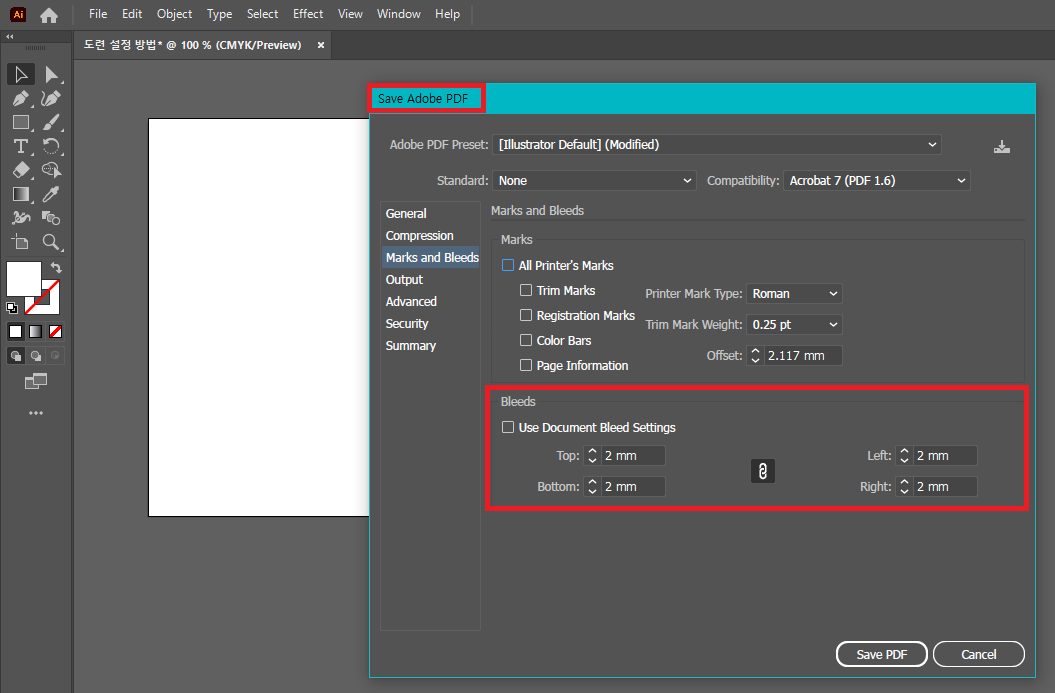
Task: Open Printer Mark Type dropdown
Action: (794, 293)
